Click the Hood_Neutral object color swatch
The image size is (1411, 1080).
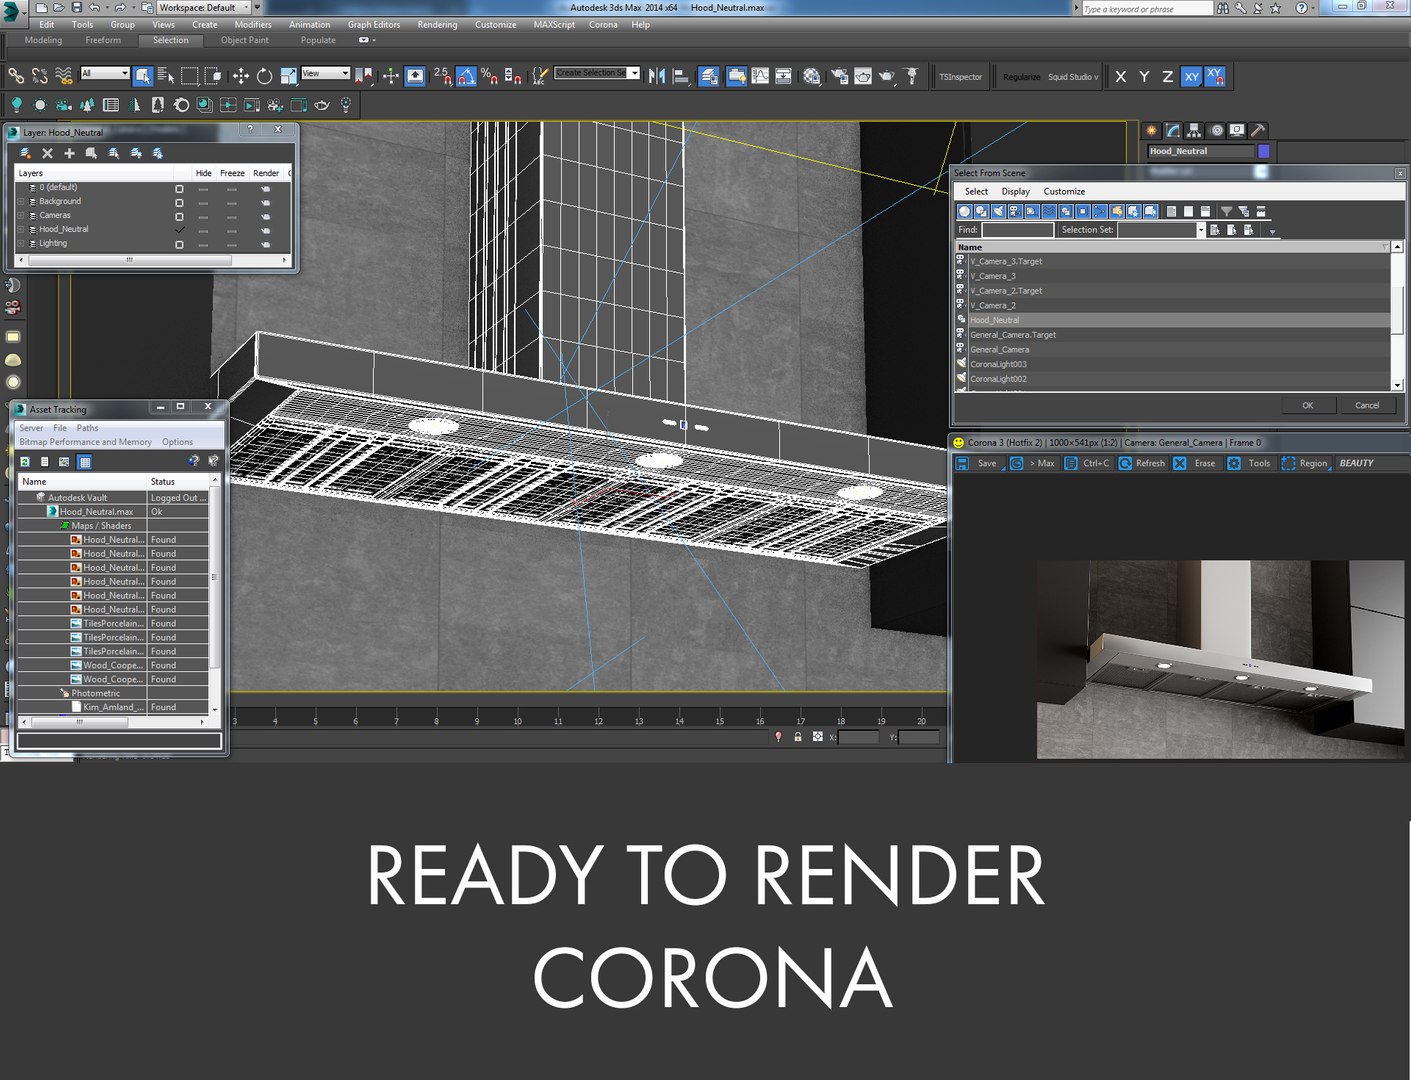click(x=1264, y=151)
